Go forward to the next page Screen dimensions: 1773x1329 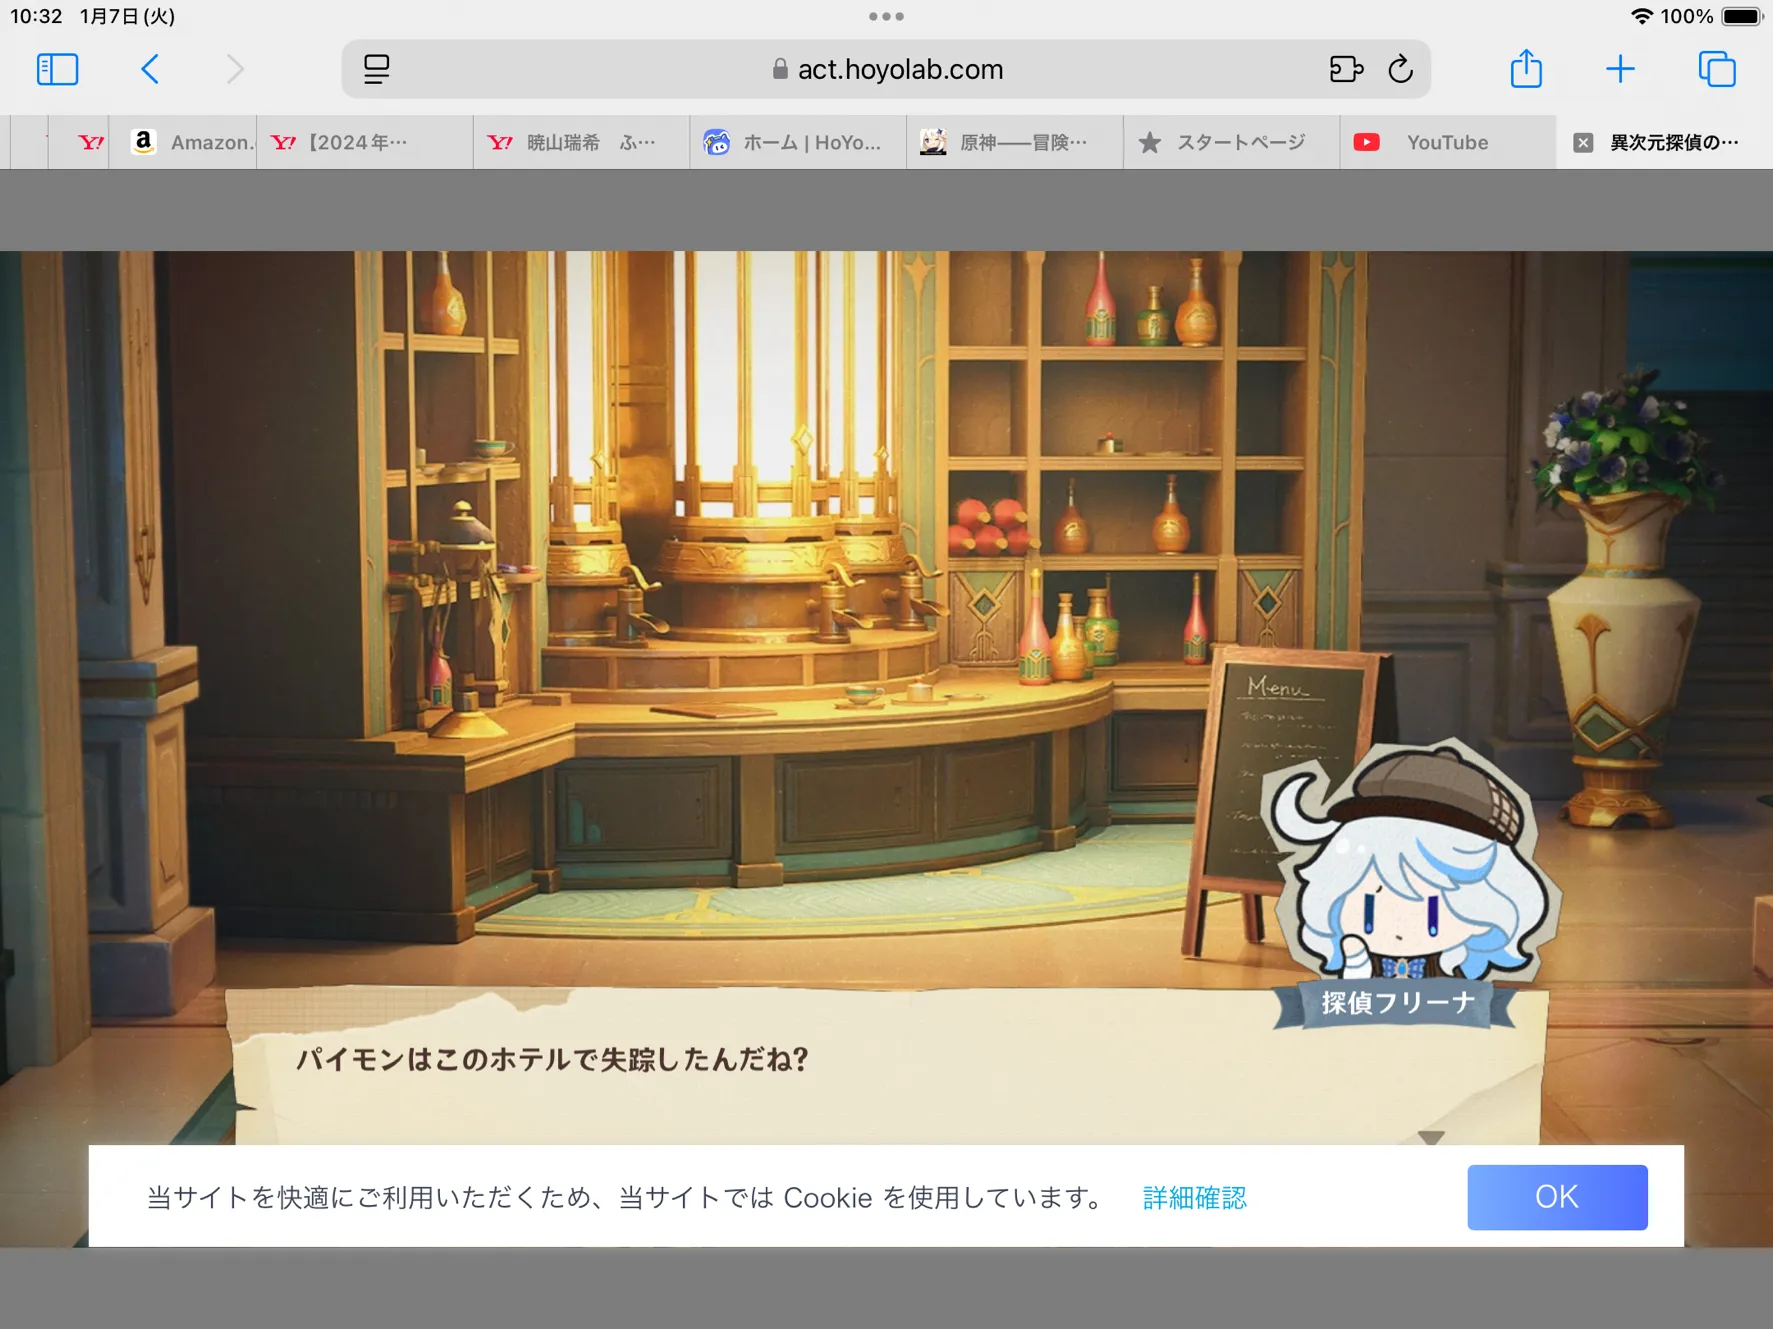pyautogui.click(x=235, y=69)
